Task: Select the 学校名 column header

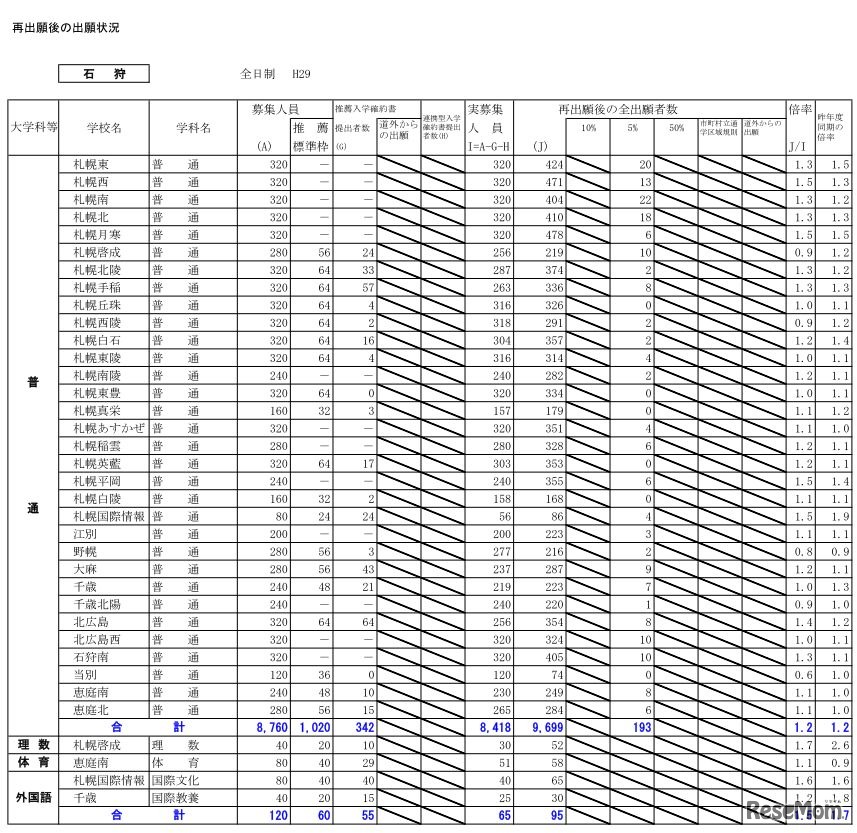Action: pyautogui.click(x=104, y=127)
